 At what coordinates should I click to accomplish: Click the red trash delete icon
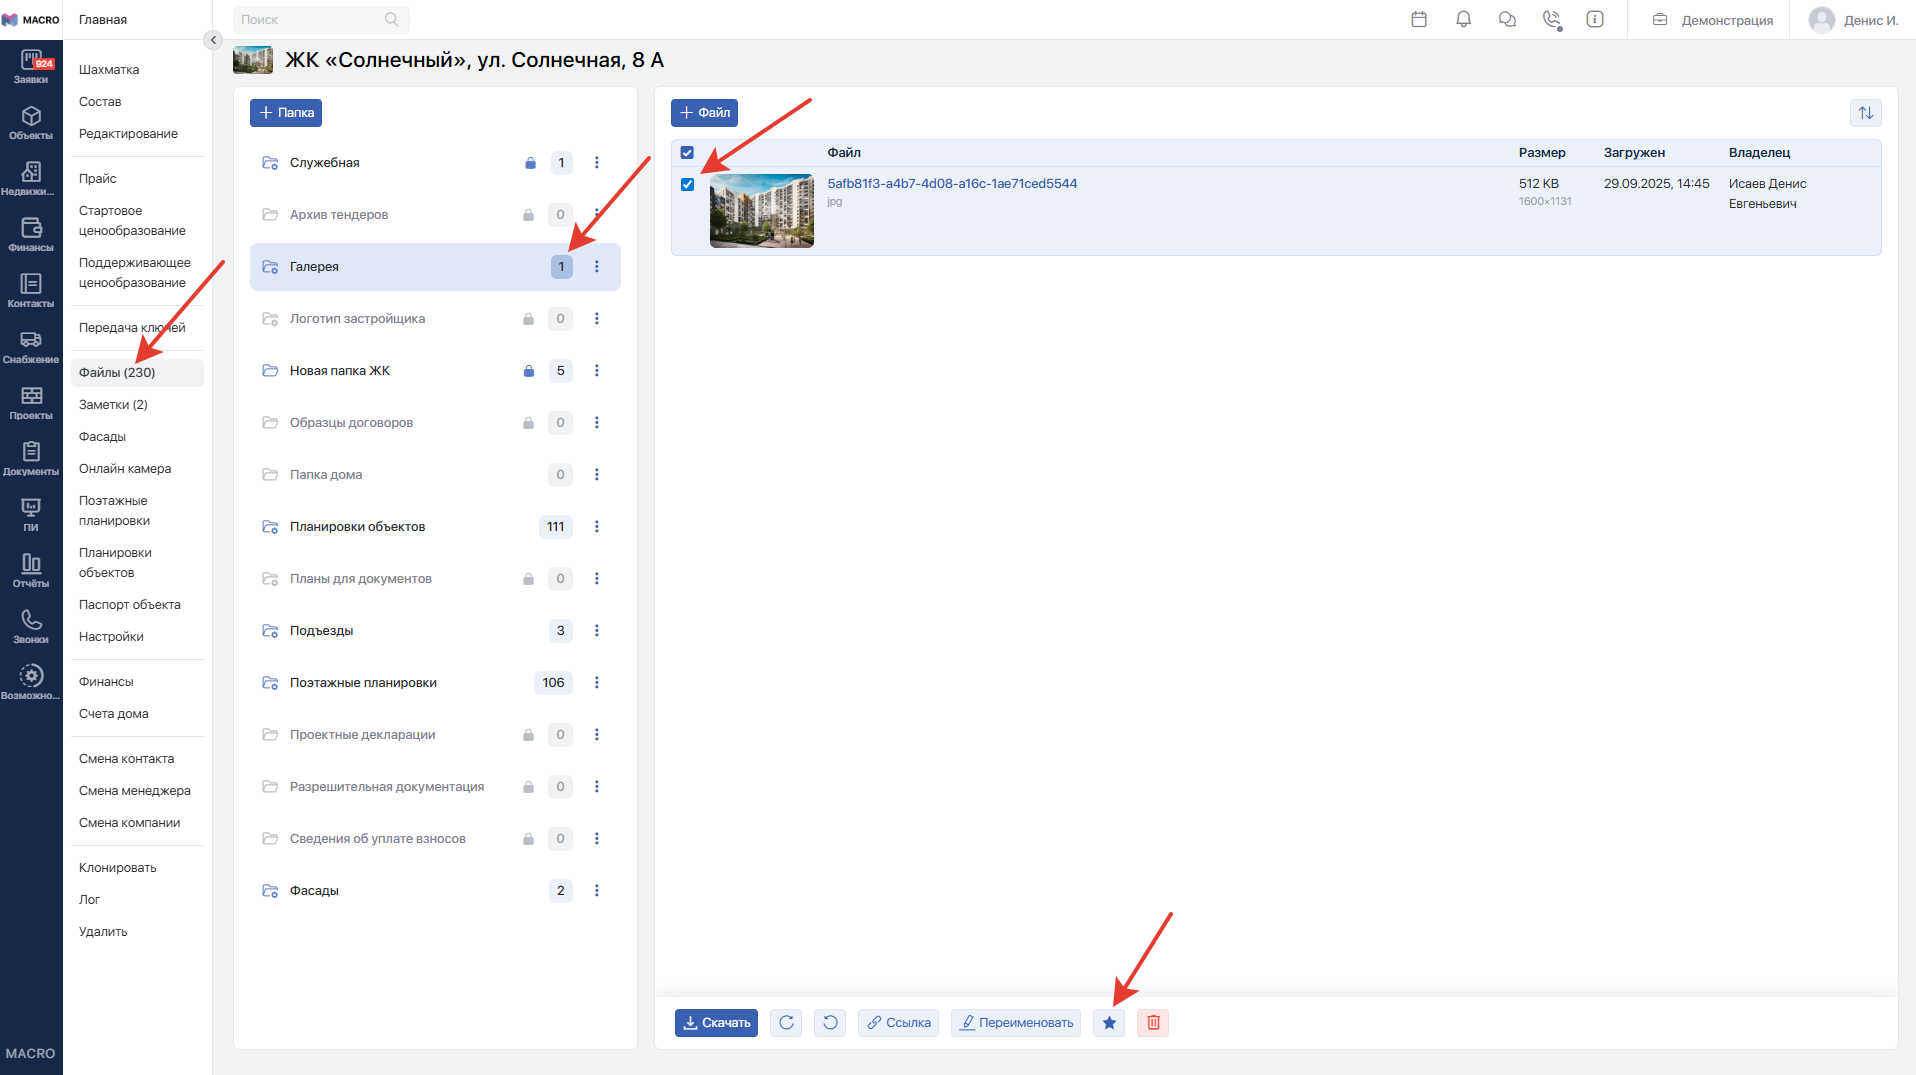[1153, 1022]
